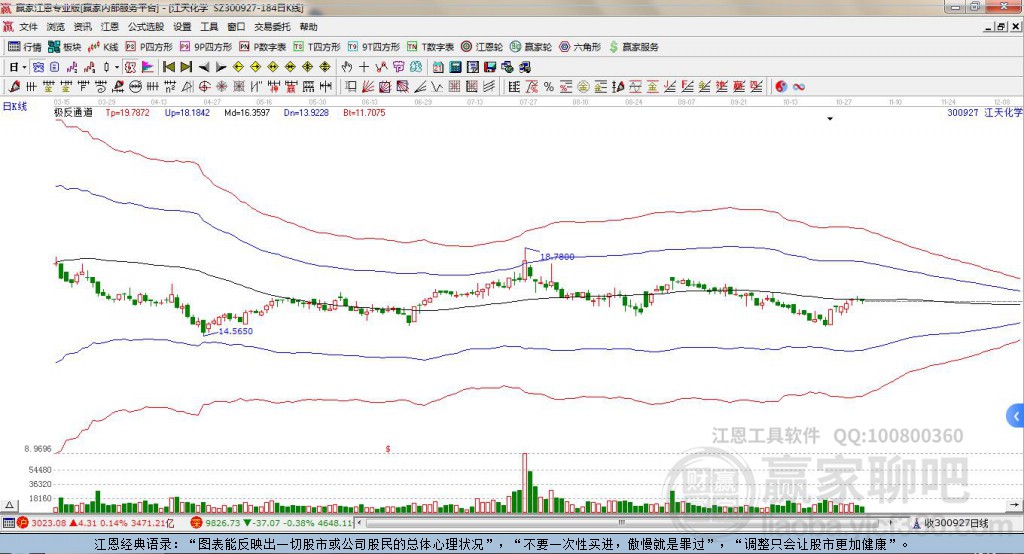Screen dimensions: 1024x554
Task: Click the 14.5650 low price label
Action: (235, 331)
